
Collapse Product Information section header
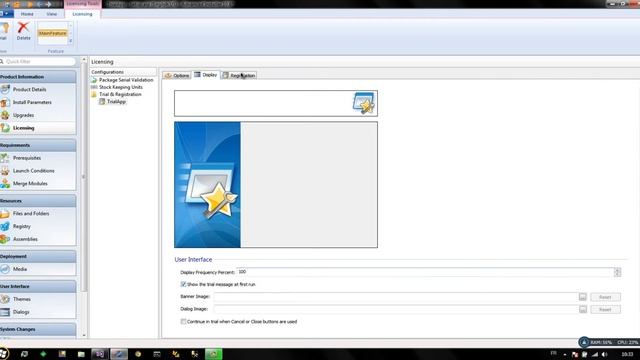(38, 77)
